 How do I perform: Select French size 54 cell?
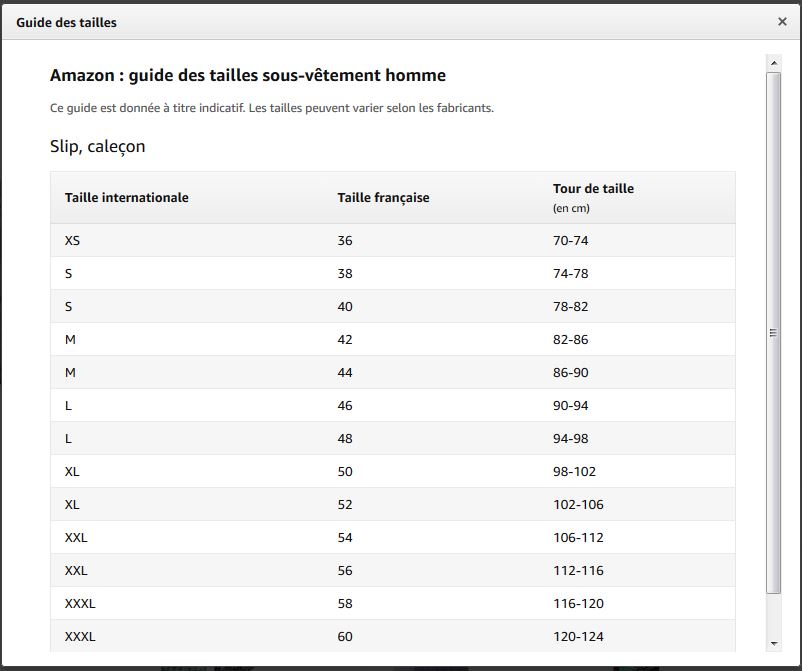pyautogui.click(x=345, y=538)
